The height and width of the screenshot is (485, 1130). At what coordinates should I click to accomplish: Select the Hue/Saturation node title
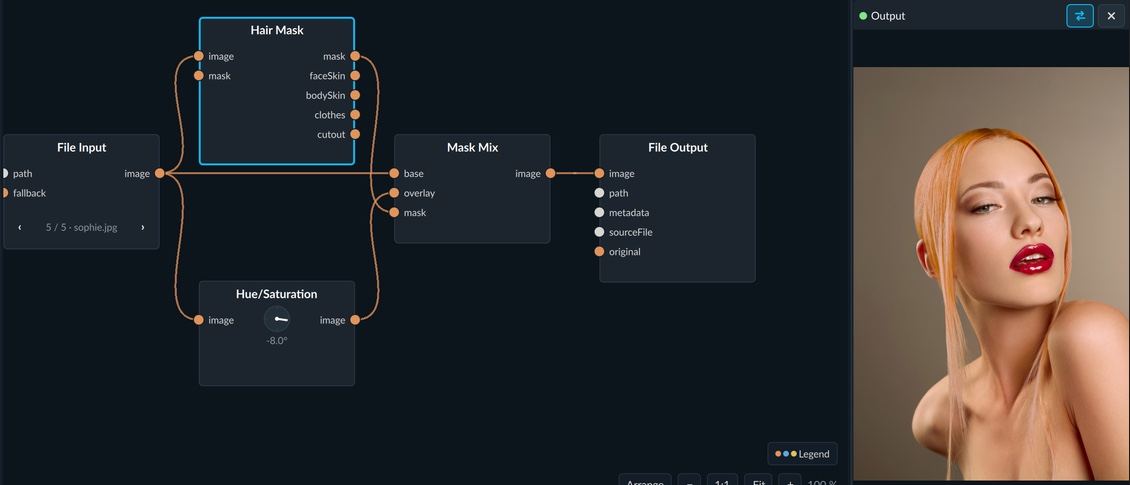pyautogui.click(x=277, y=294)
